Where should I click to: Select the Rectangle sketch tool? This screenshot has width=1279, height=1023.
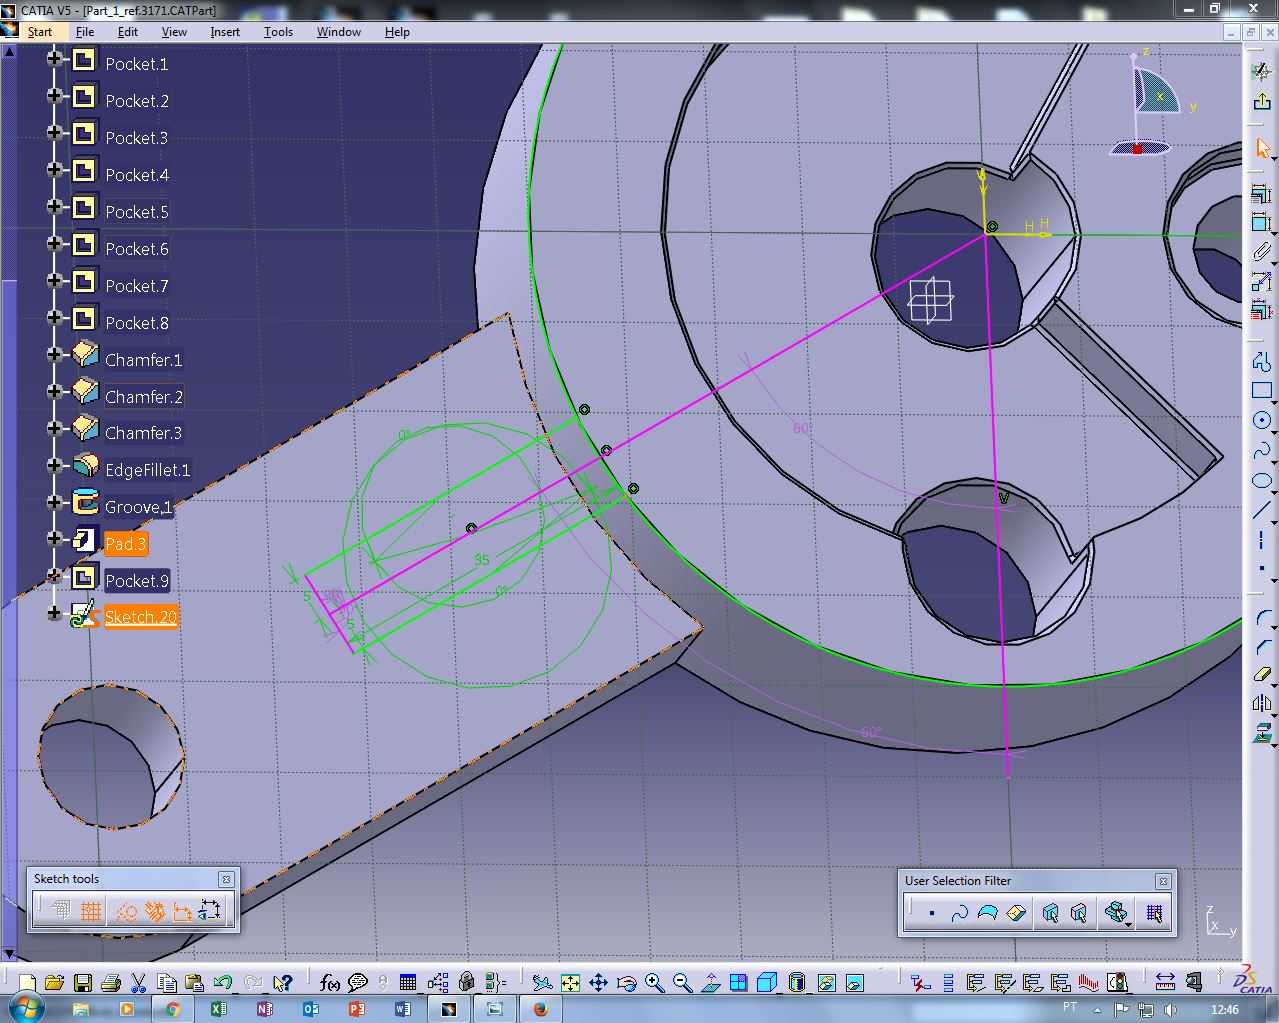tap(1262, 390)
